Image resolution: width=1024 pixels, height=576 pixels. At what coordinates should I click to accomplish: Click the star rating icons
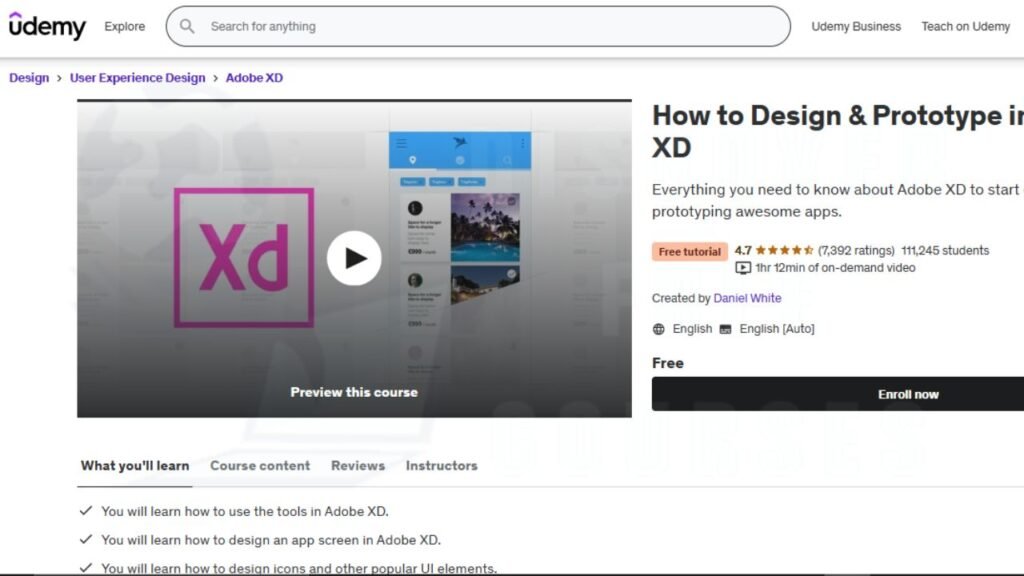[x=784, y=250]
